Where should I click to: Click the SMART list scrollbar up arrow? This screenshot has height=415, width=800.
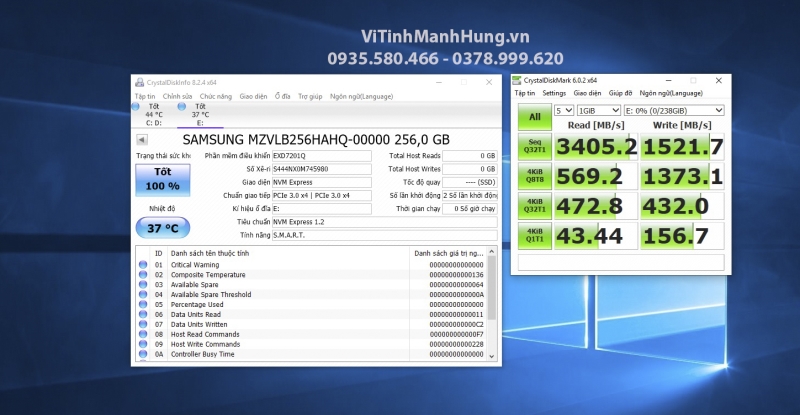click(x=492, y=252)
